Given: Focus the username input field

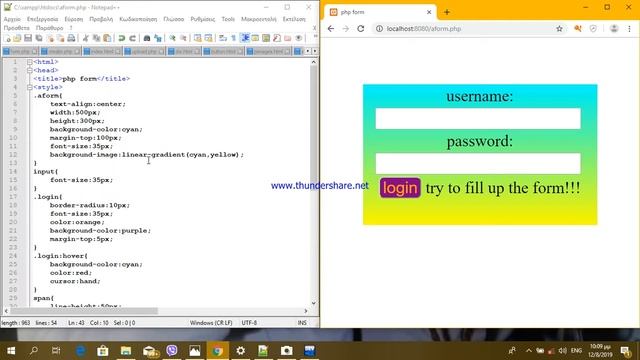Looking at the screenshot, I should pos(478,118).
